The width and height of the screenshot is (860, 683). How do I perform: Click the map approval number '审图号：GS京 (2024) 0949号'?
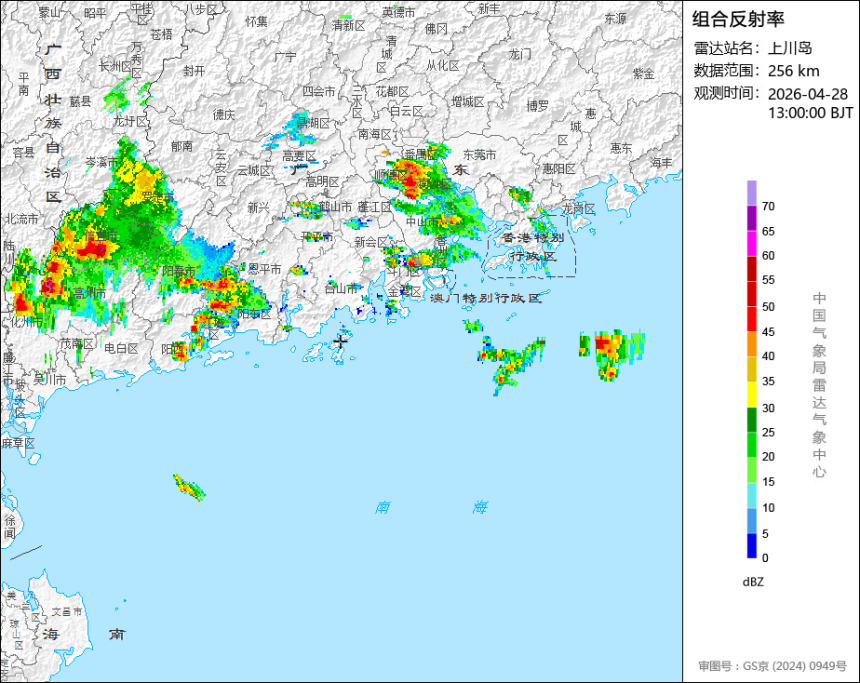coord(772,666)
